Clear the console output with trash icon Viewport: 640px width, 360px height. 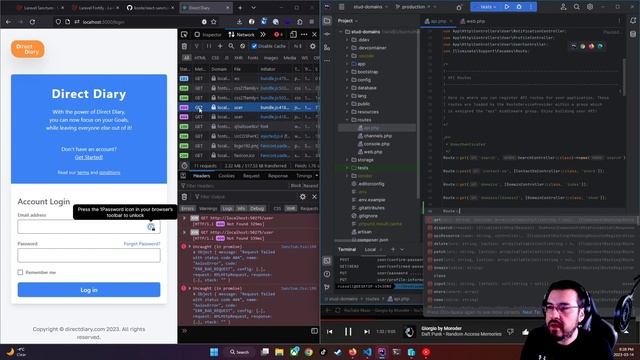[x=184, y=197]
